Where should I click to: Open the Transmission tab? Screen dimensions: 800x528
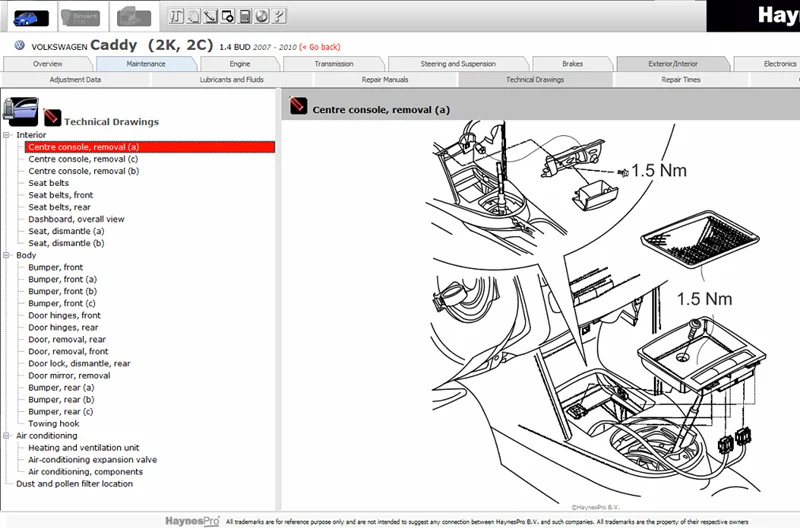[x=334, y=64]
